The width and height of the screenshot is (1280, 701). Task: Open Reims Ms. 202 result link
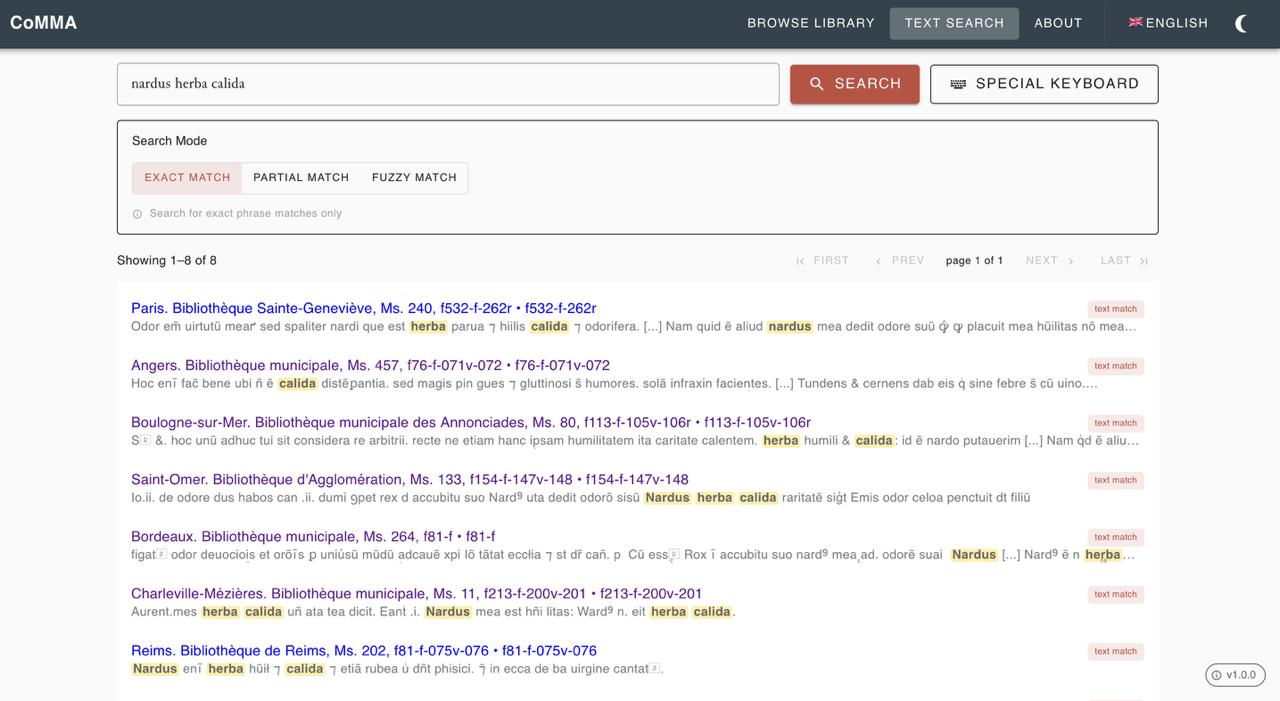coord(363,651)
